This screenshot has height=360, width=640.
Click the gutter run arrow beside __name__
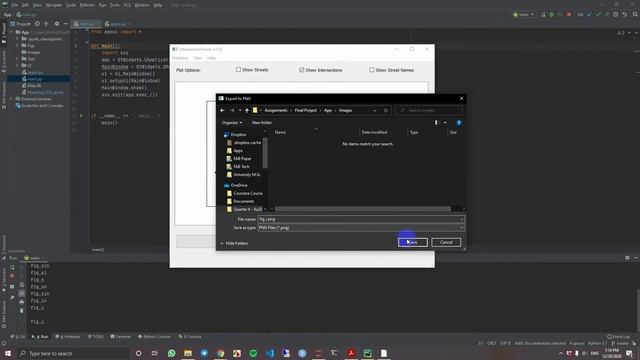(81, 116)
